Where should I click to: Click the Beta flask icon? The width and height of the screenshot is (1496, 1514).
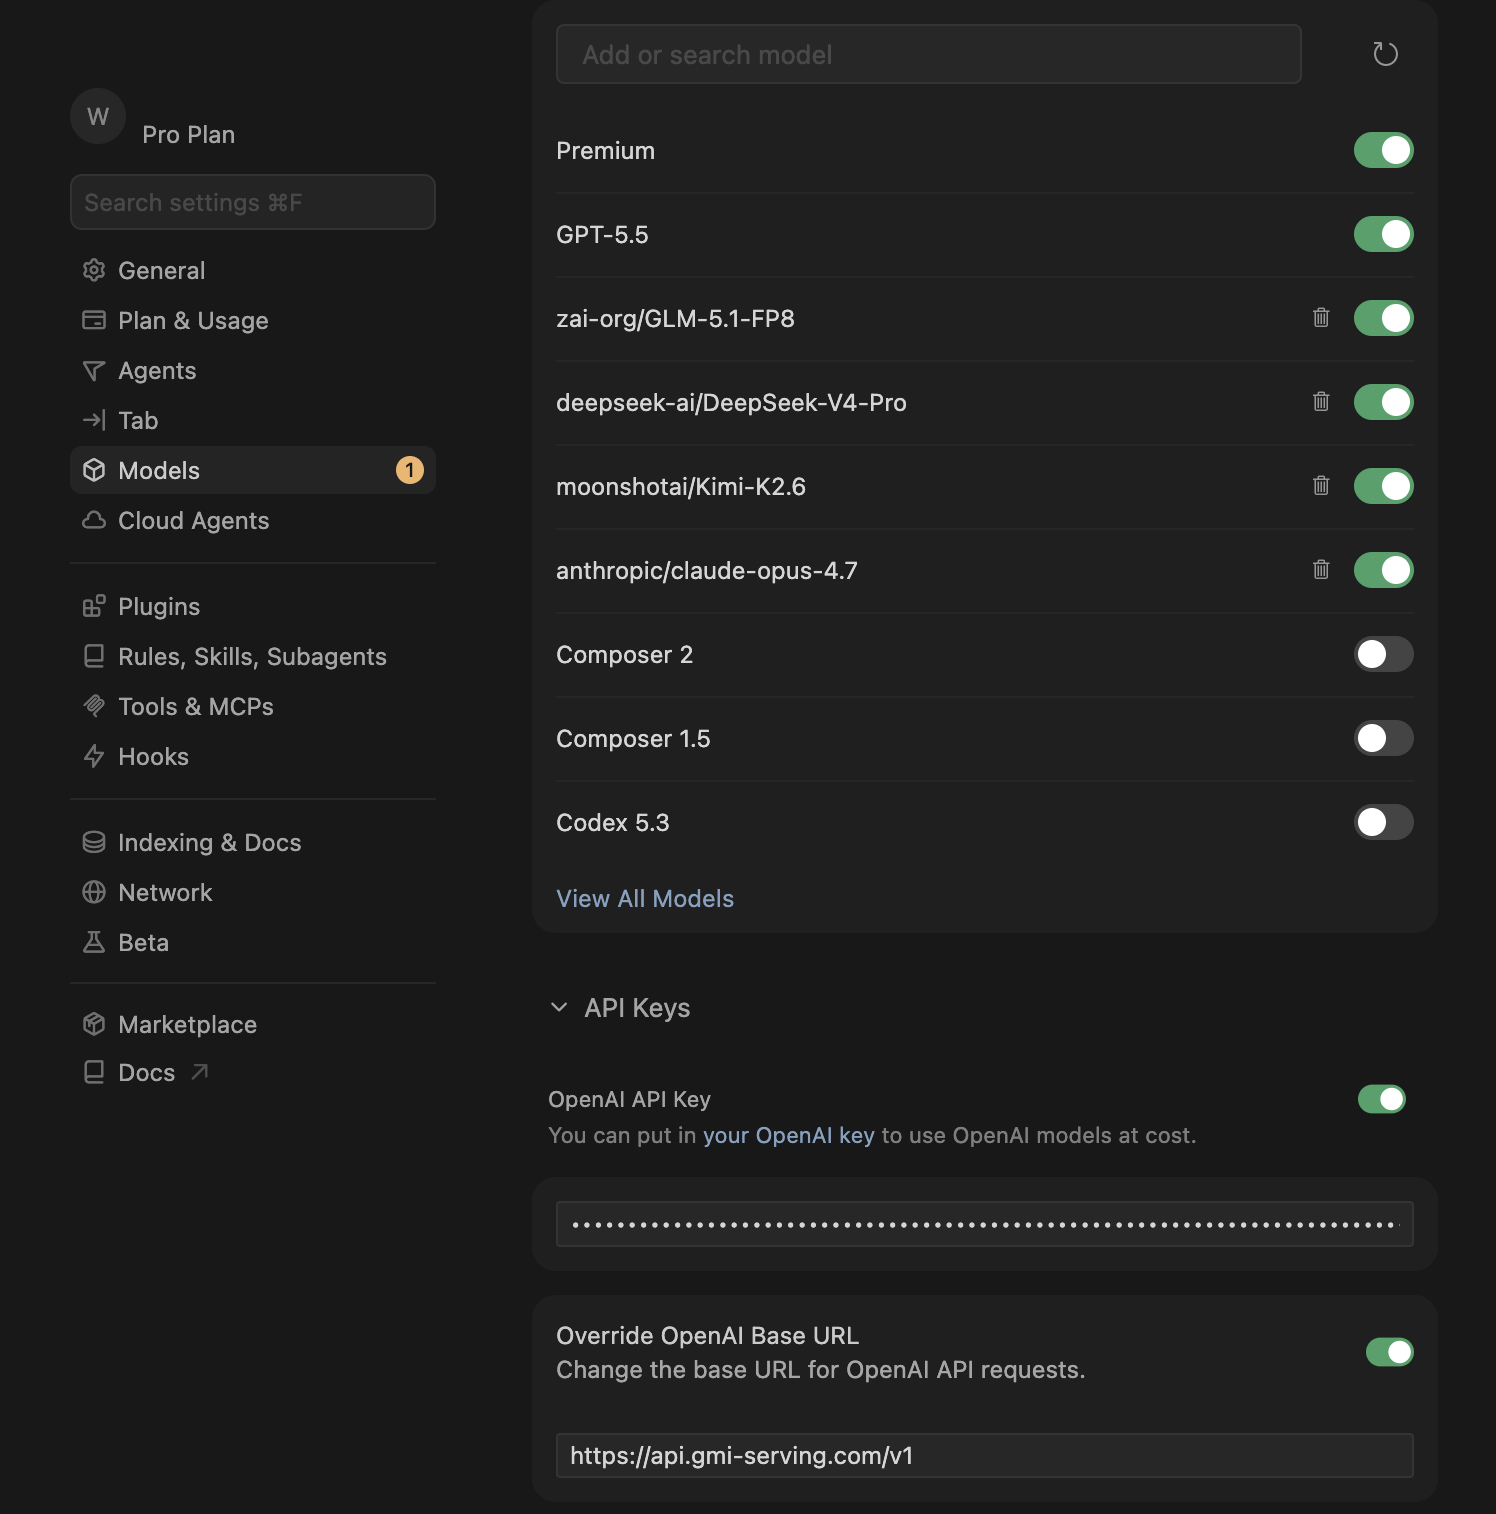pos(94,942)
